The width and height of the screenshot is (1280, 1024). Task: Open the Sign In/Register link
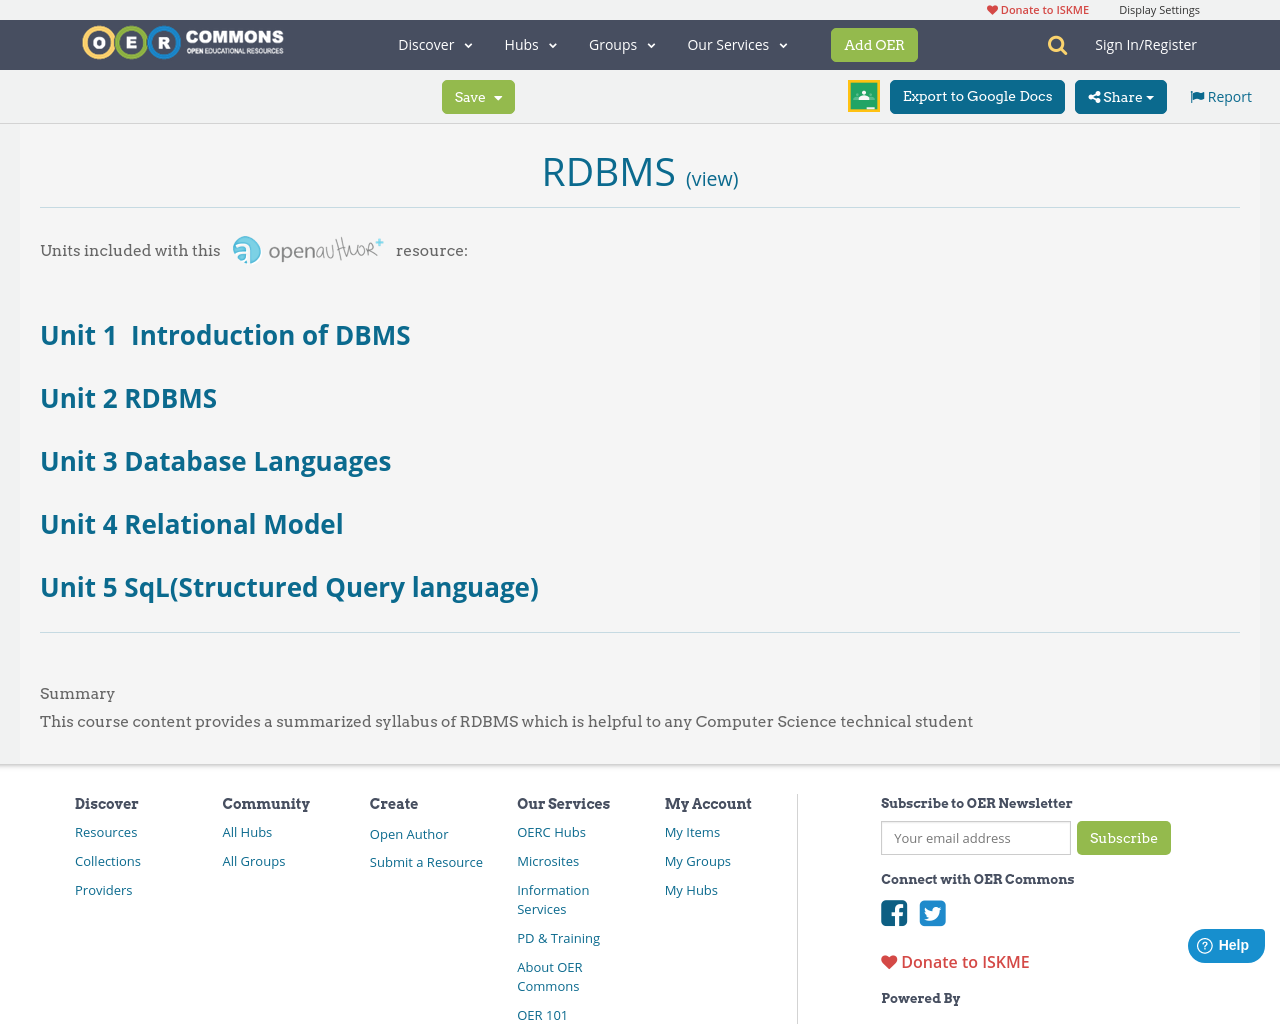pyautogui.click(x=1146, y=44)
